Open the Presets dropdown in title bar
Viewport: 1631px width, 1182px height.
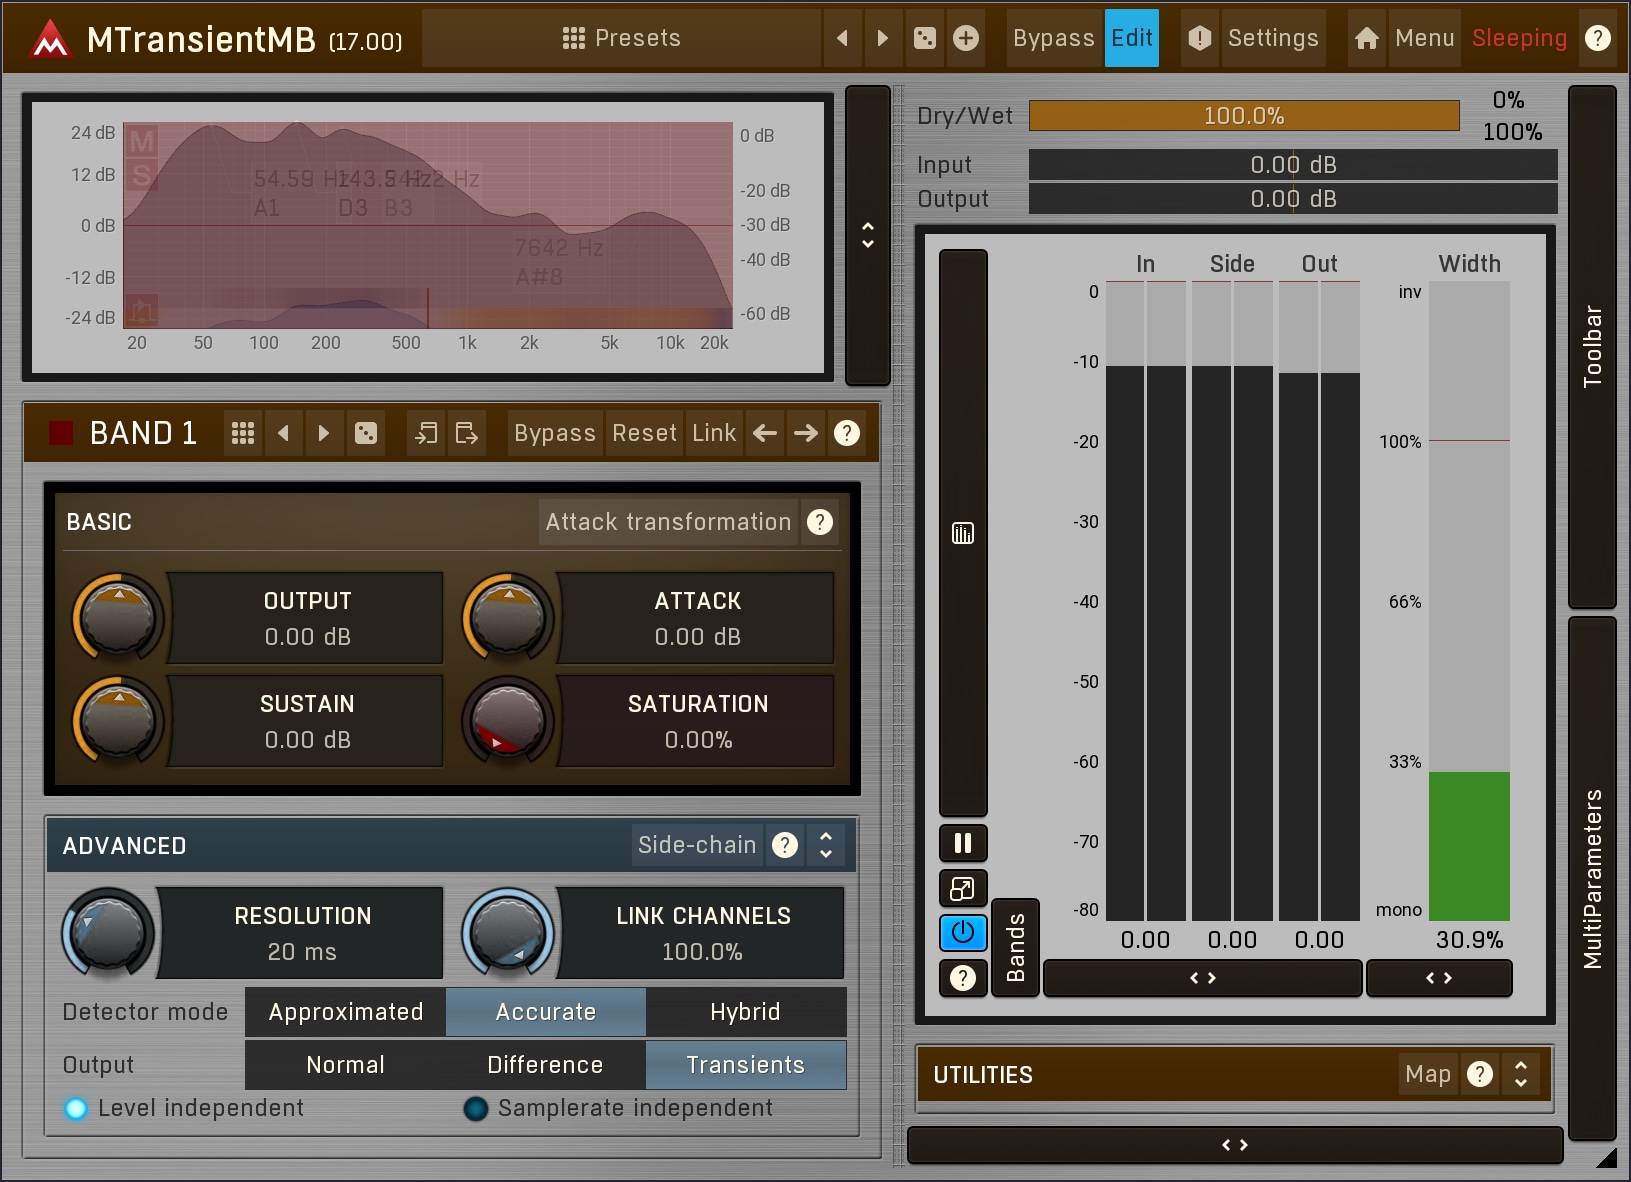621,38
